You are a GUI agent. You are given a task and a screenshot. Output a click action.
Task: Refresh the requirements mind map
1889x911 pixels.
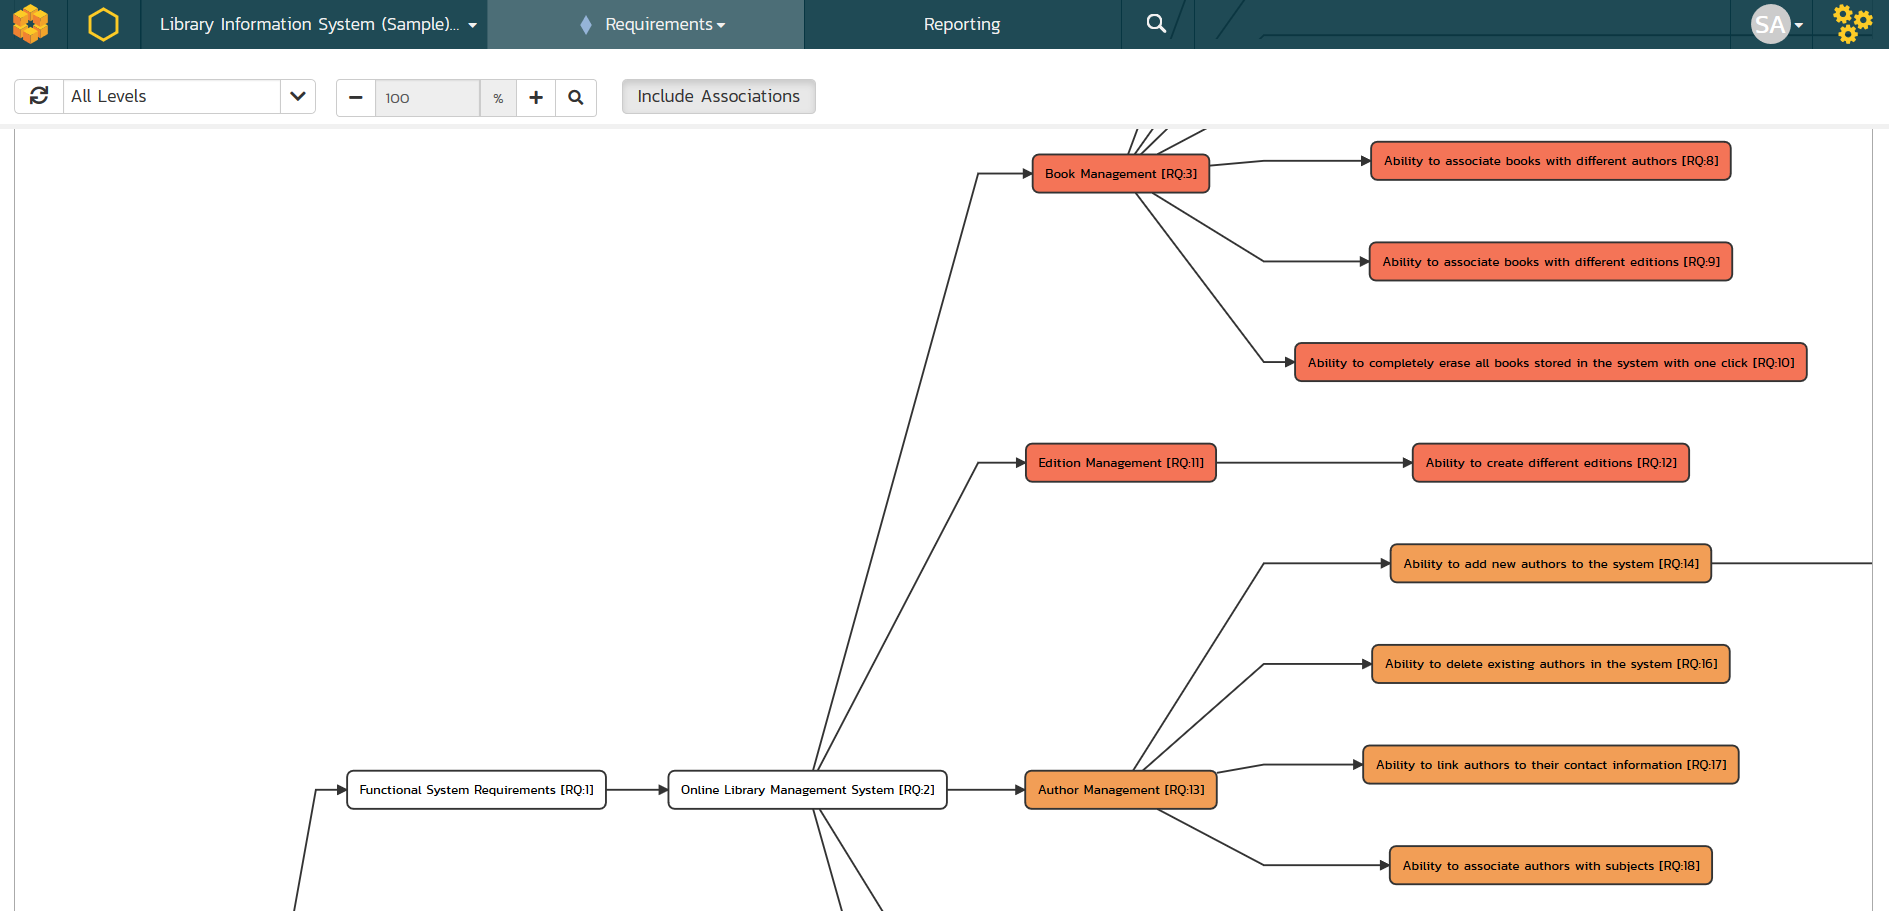point(39,97)
